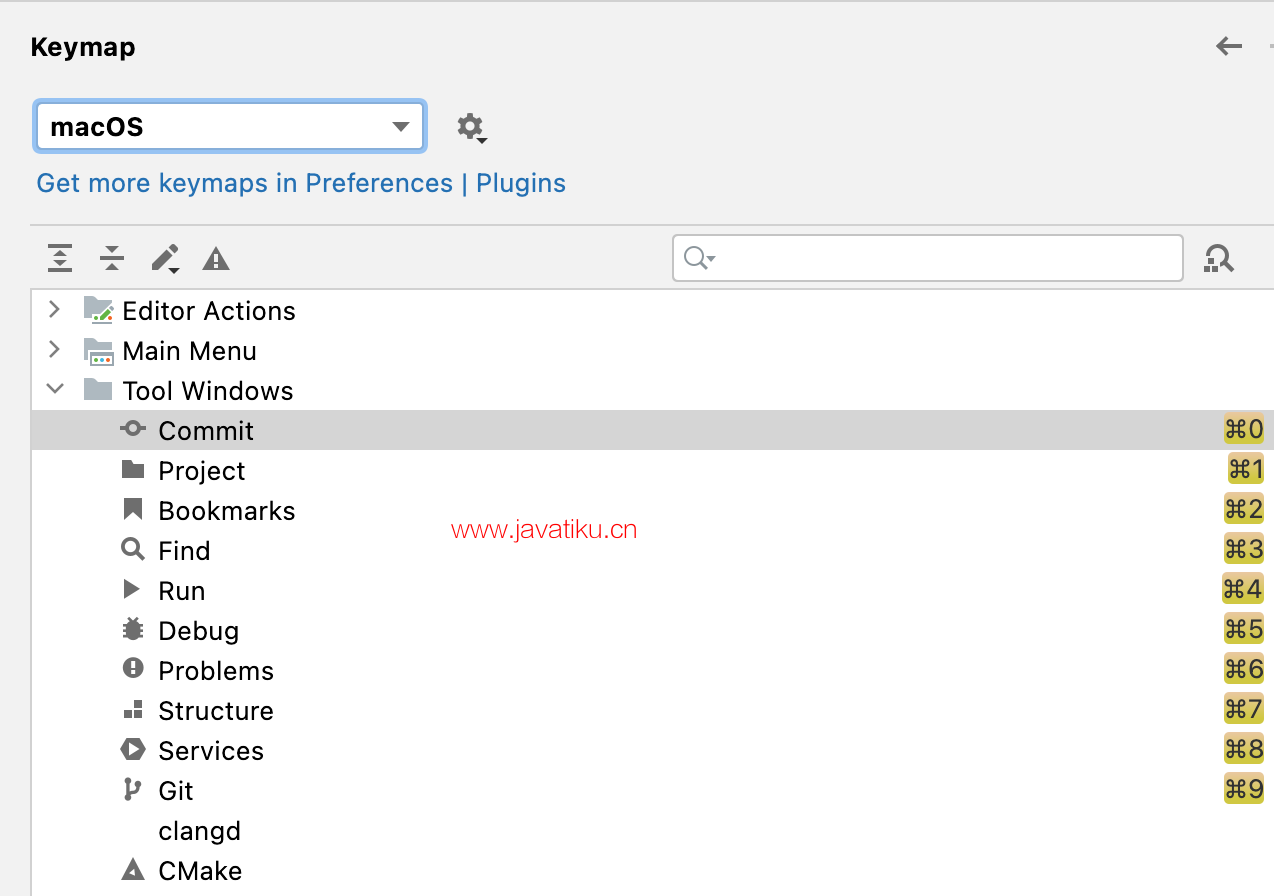Click Find Actions by Shortcut icon
The height and width of the screenshot is (896, 1274).
click(1218, 259)
